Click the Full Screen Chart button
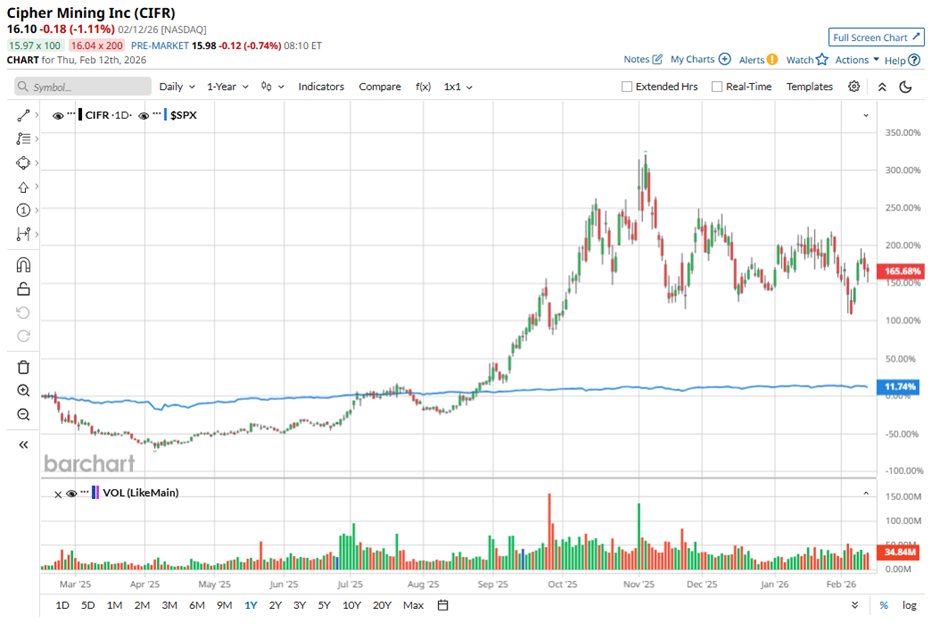 pos(876,37)
